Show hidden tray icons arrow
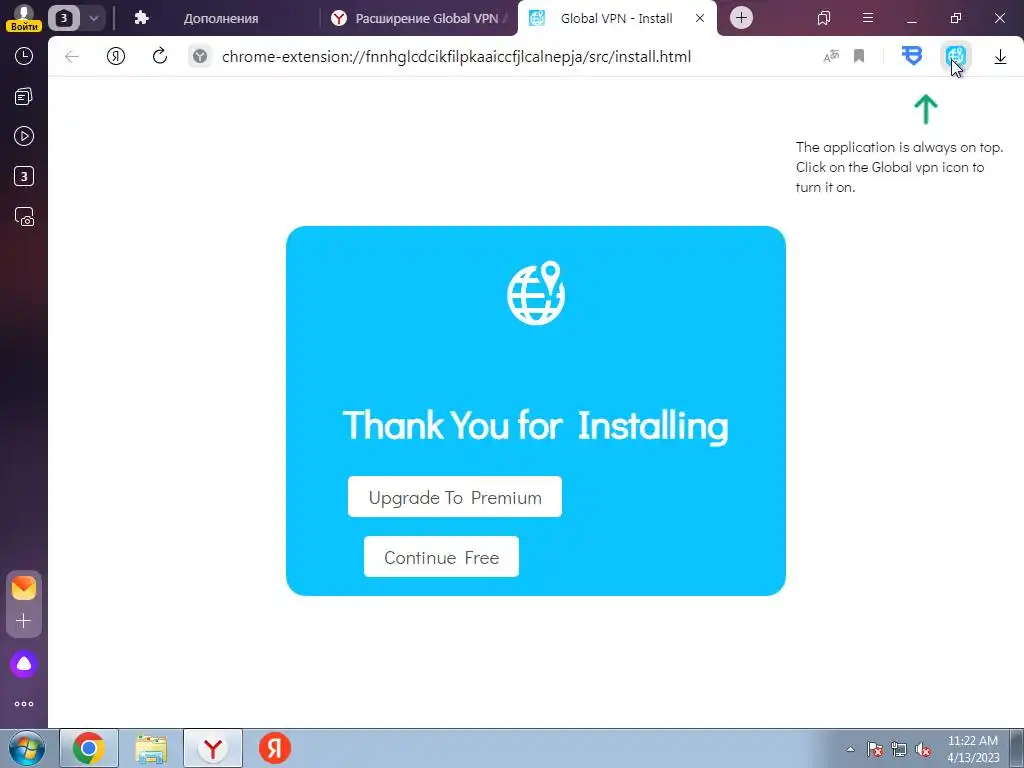1024x768 pixels. (850, 749)
